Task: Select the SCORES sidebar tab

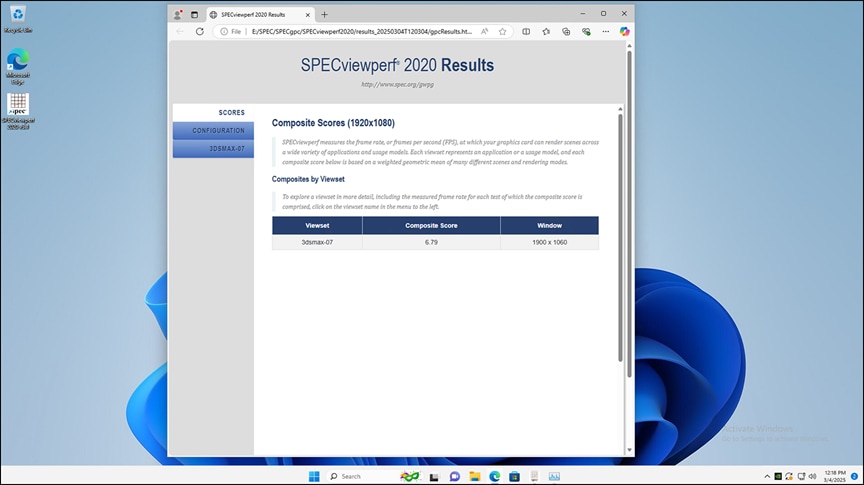Action: [213, 112]
